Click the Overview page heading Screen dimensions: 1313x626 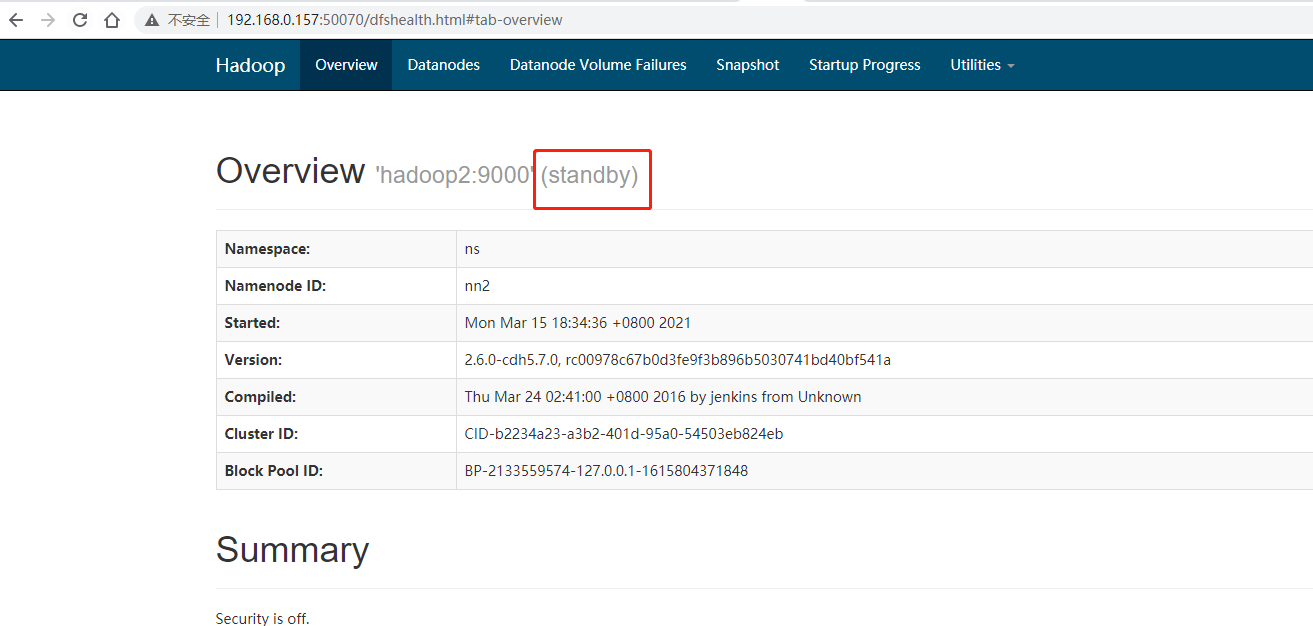290,171
